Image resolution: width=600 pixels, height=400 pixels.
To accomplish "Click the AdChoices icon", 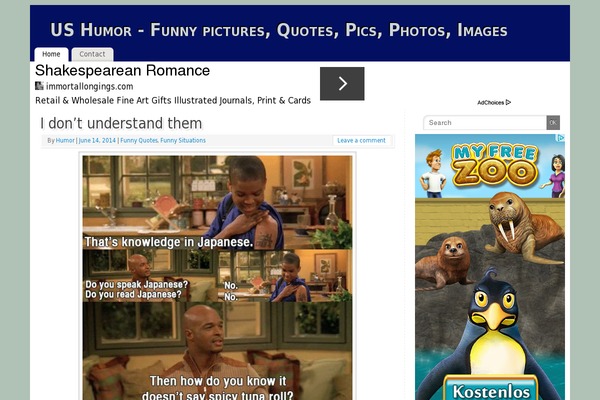I will [x=508, y=102].
